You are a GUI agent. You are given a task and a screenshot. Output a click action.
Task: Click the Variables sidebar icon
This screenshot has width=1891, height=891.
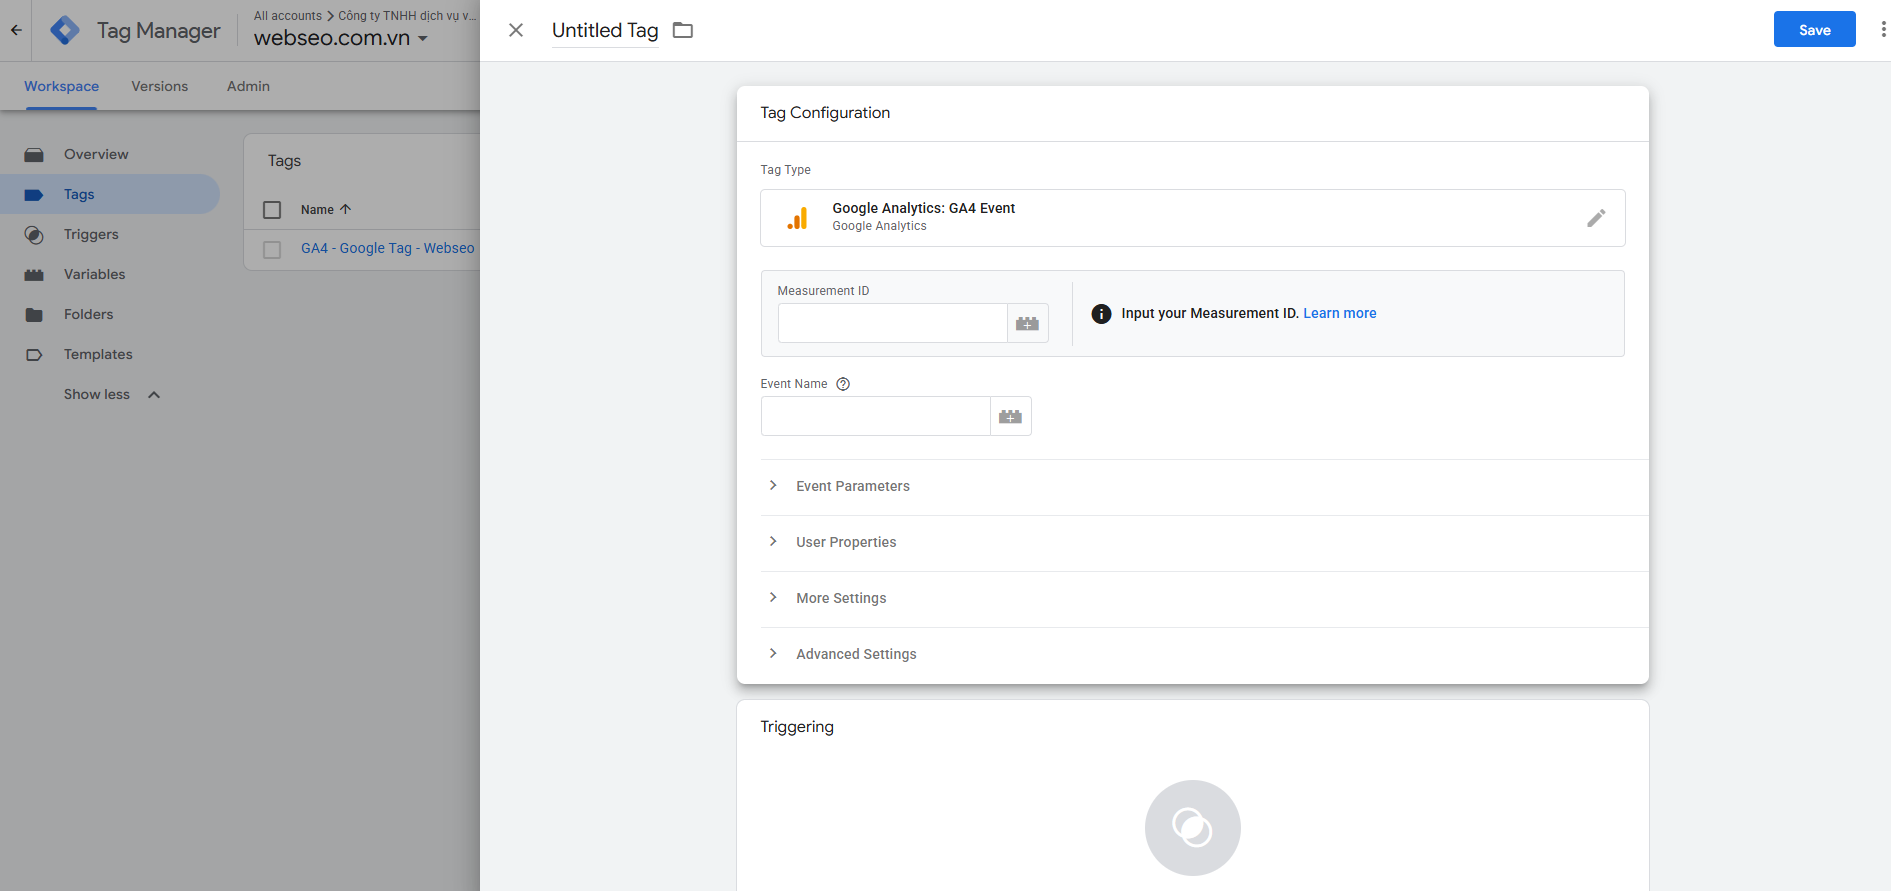34,275
